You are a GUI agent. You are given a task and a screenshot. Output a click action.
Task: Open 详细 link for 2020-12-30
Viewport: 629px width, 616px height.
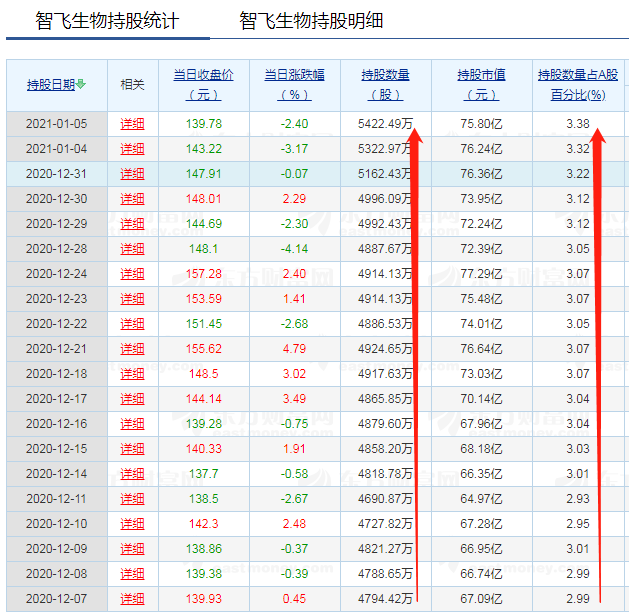click(132, 199)
